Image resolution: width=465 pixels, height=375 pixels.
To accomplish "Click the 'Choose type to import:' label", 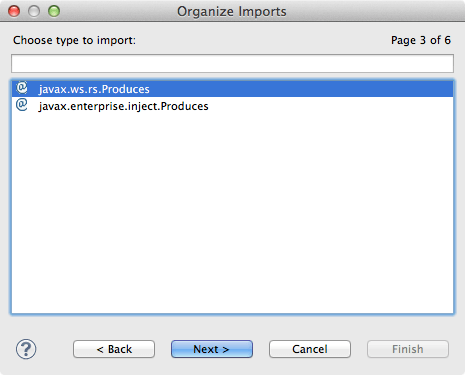I will pos(74,40).
